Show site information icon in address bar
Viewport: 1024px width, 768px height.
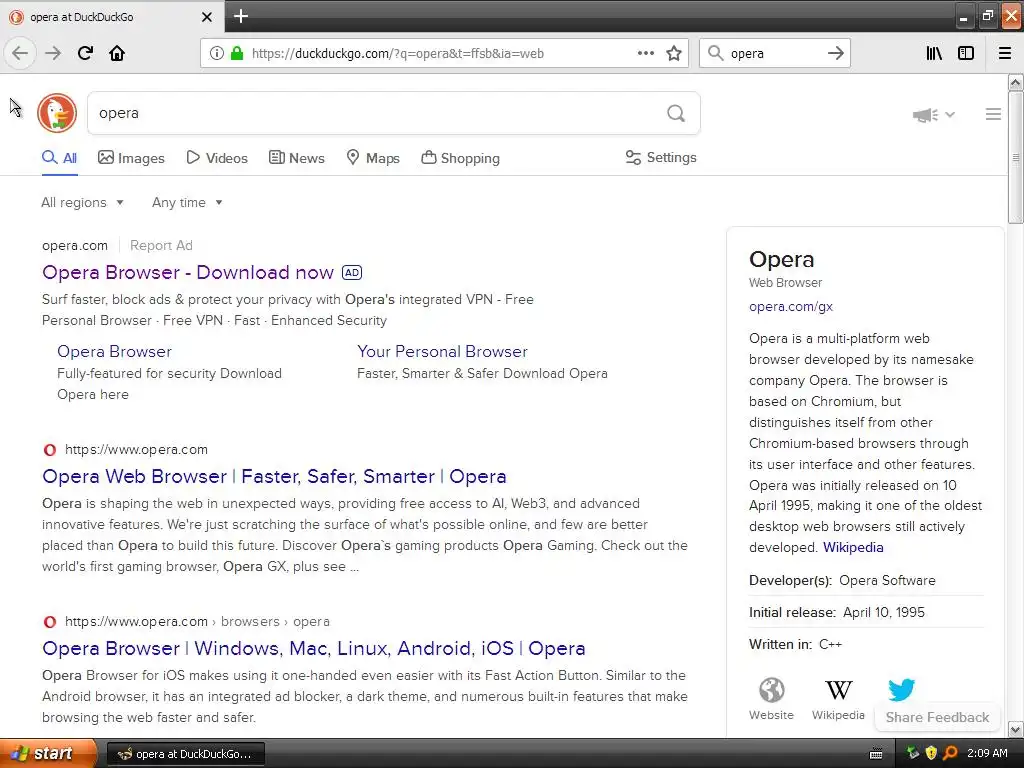coord(216,53)
